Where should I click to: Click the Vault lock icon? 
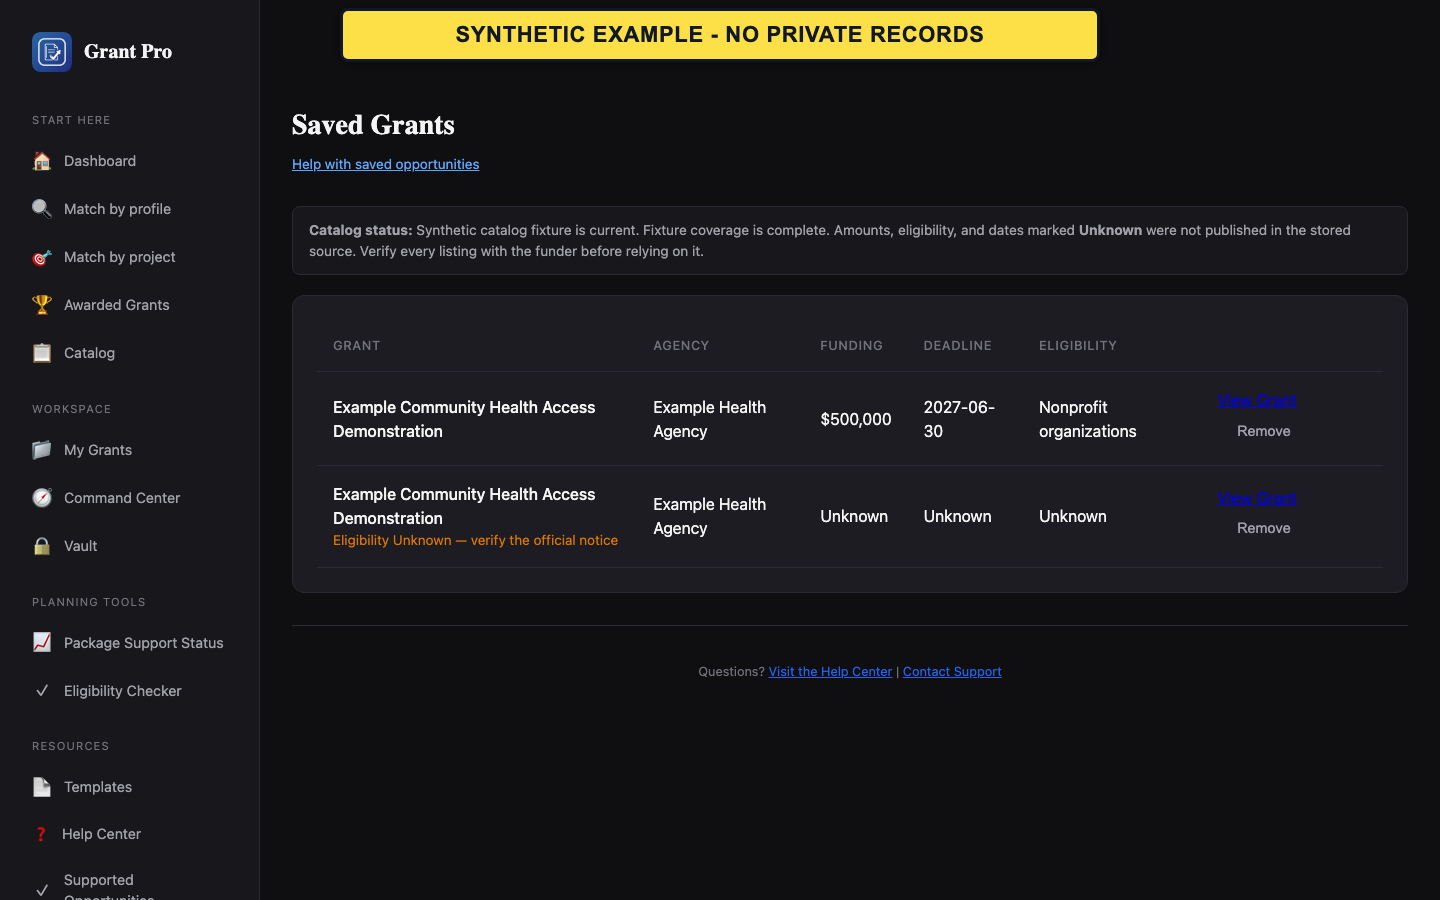click(x=42, y=546)
